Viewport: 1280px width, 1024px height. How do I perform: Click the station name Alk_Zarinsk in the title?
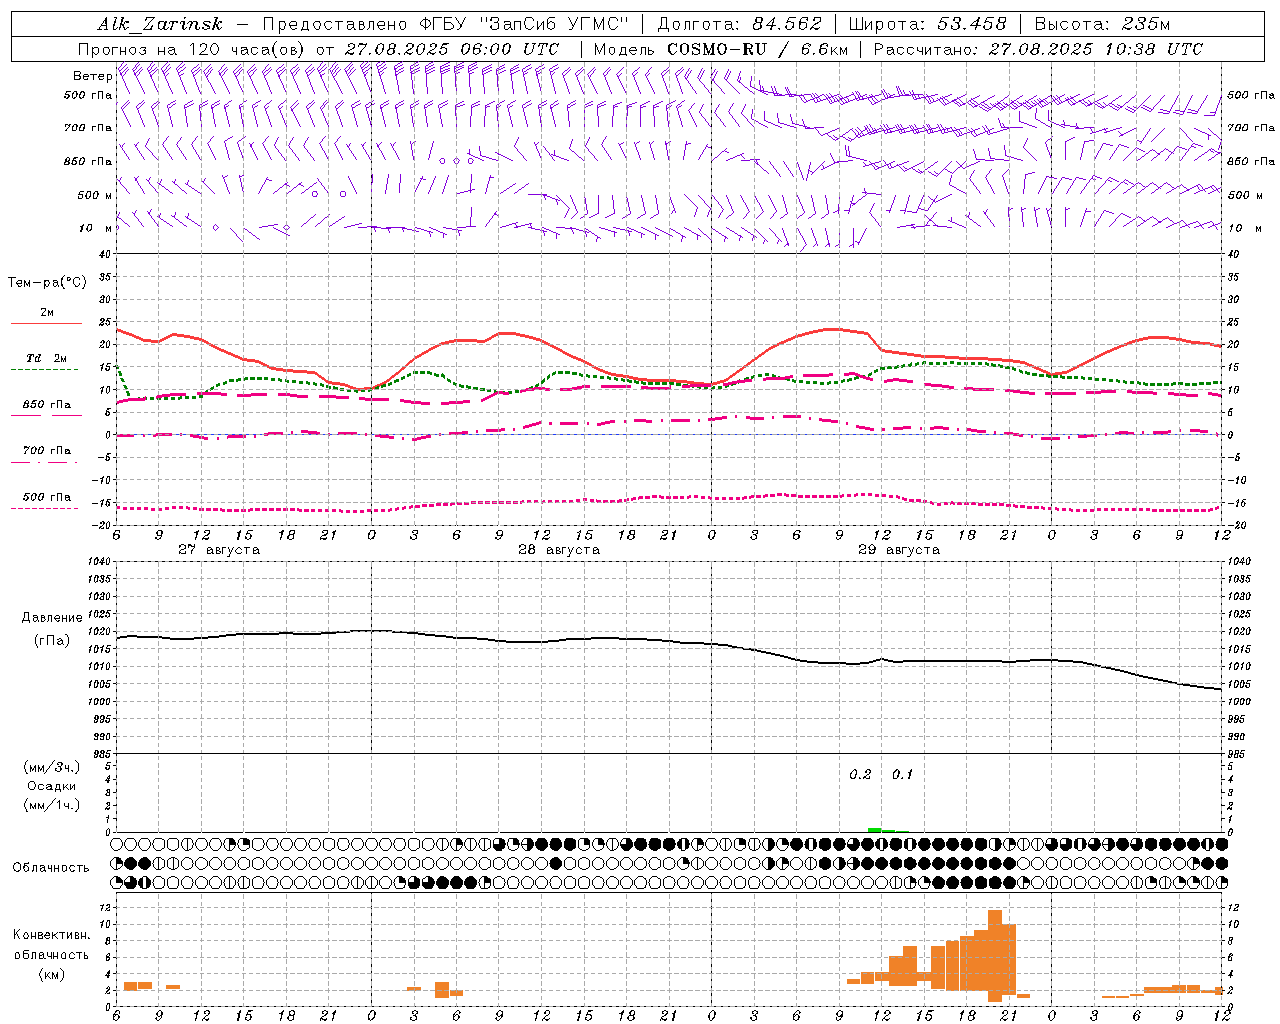tap(160, 24)
